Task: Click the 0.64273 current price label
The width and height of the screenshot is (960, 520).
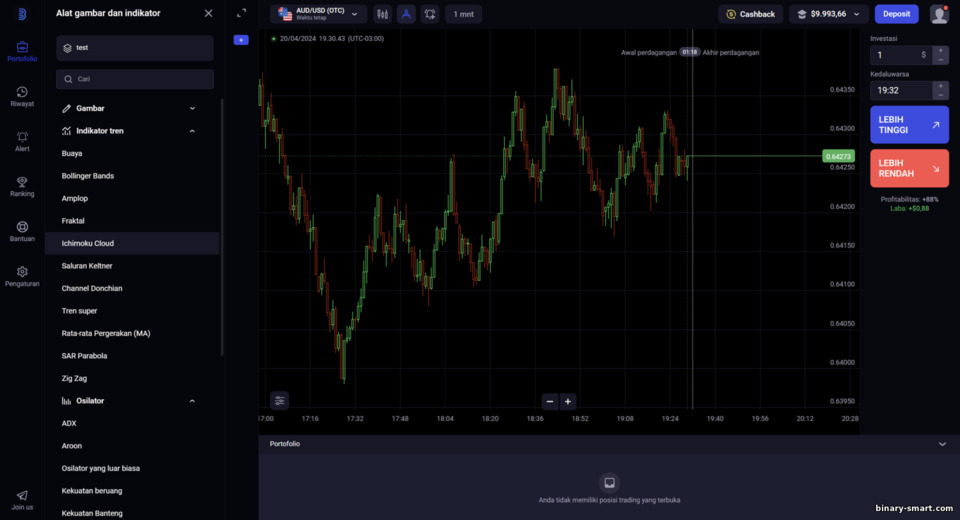Action: click(x=838, y=156)
